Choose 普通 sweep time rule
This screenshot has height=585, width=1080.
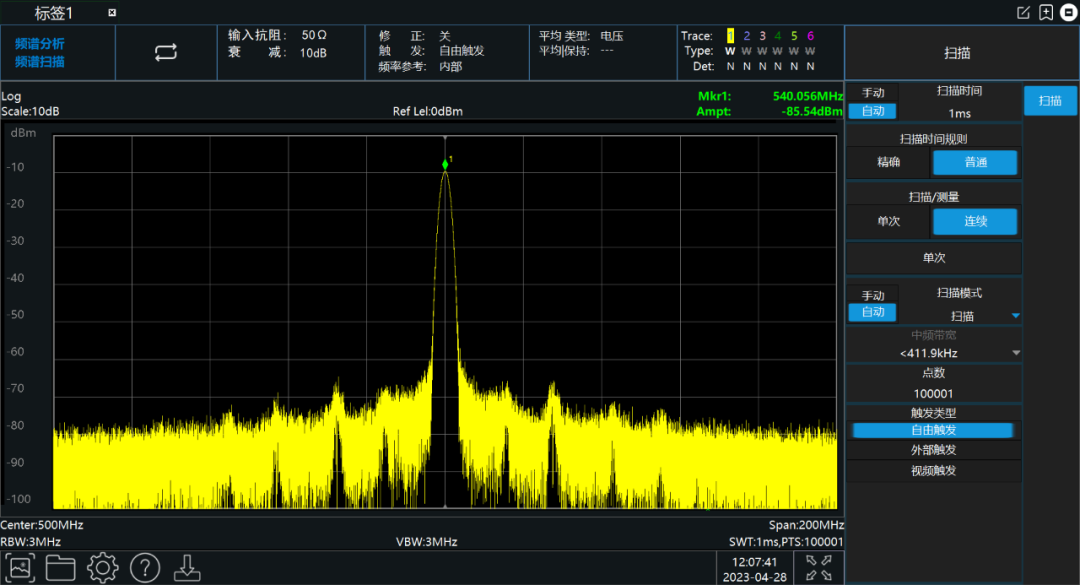tap(975, 162)
